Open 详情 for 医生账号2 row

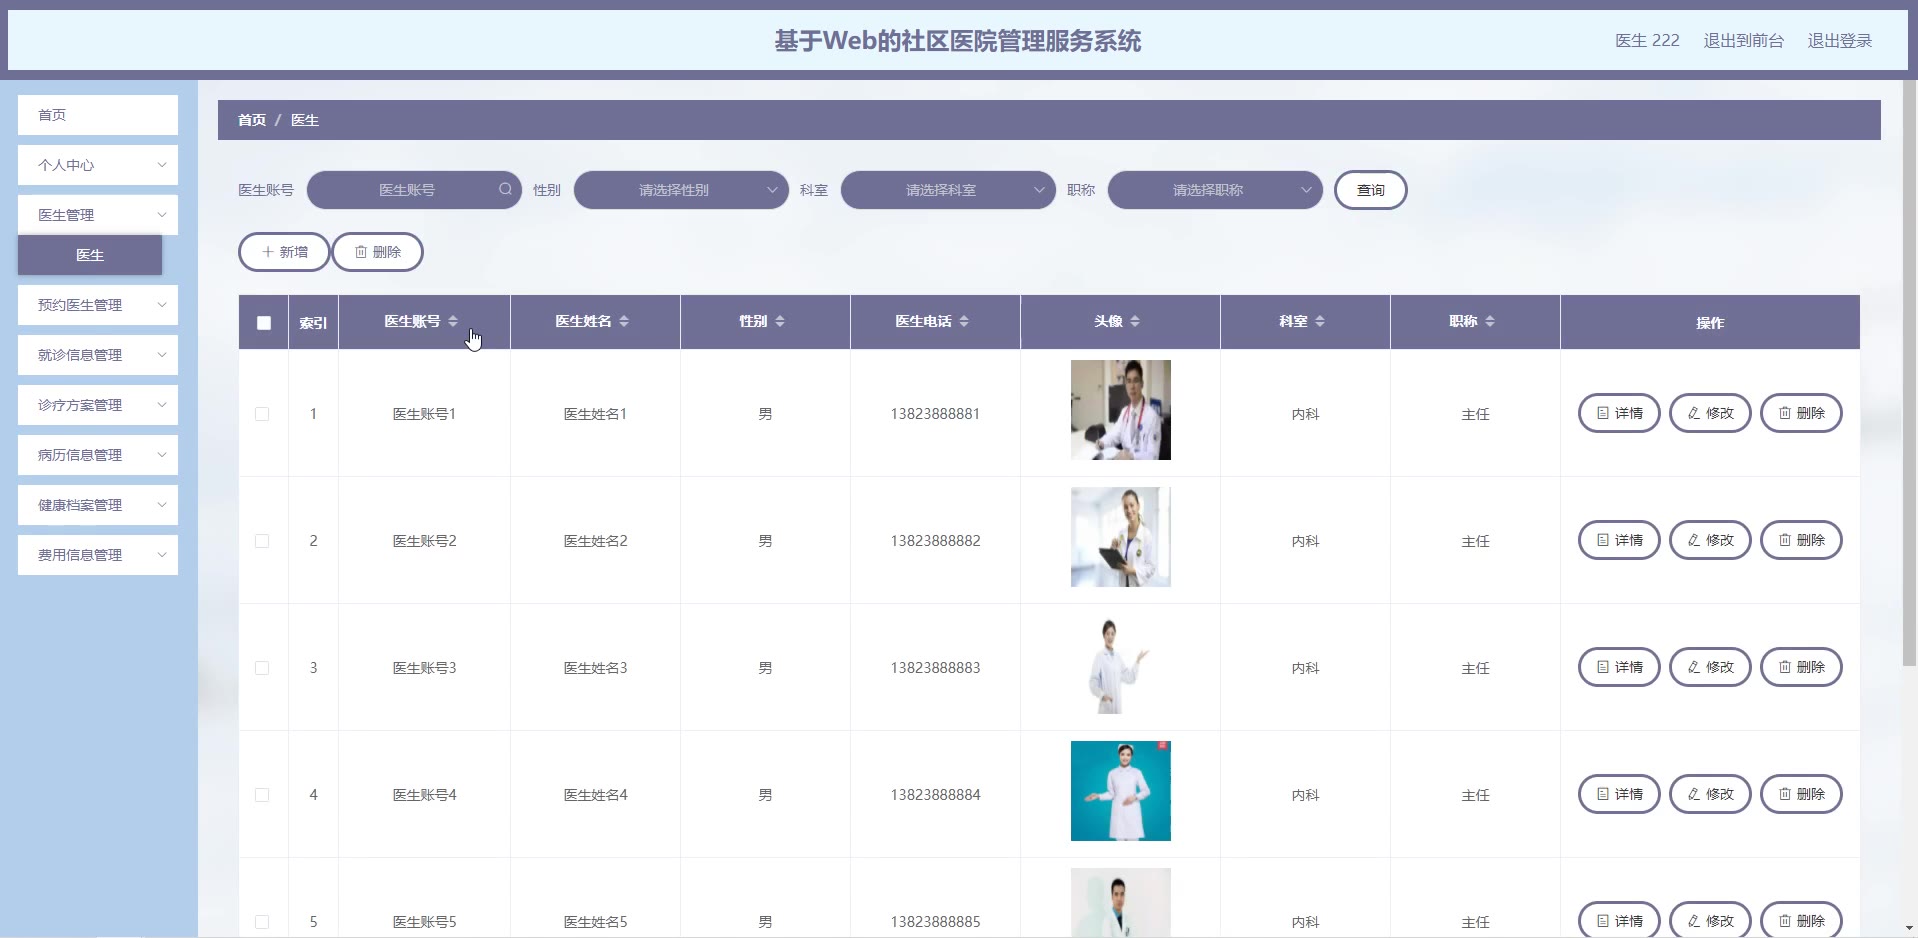[x=1619, y=540]
